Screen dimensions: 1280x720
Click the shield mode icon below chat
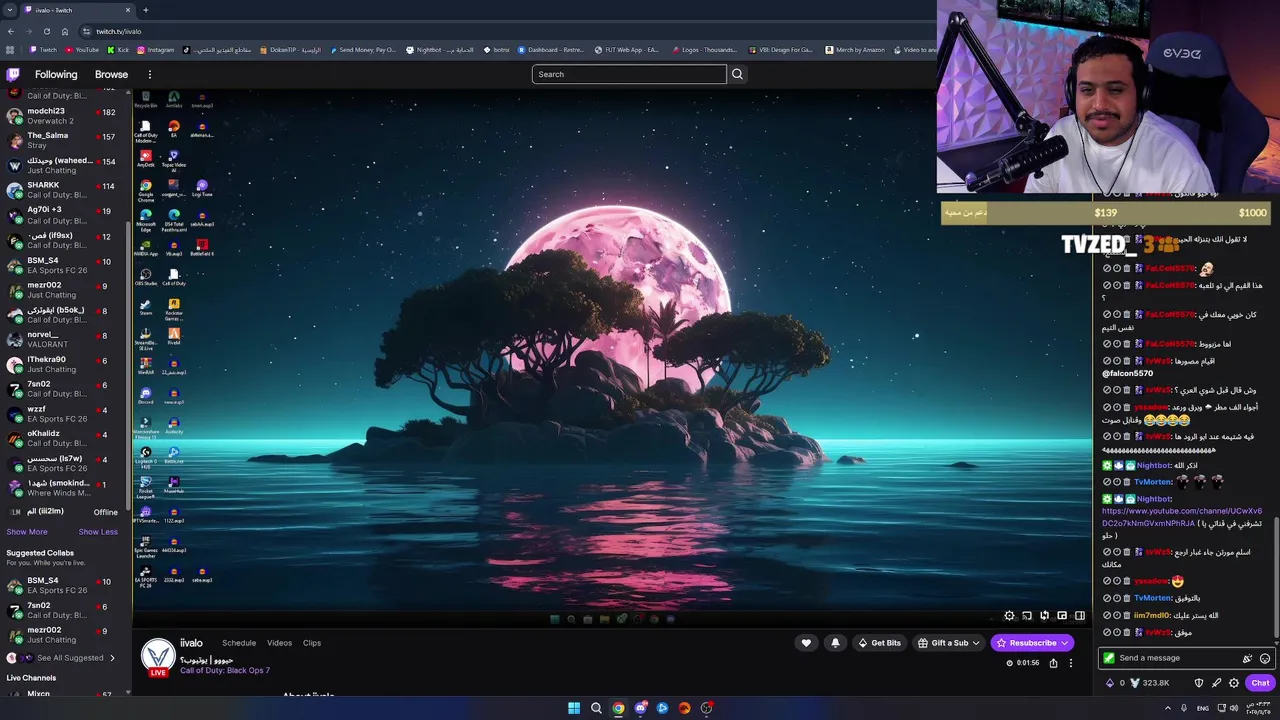coord(1199,683)
